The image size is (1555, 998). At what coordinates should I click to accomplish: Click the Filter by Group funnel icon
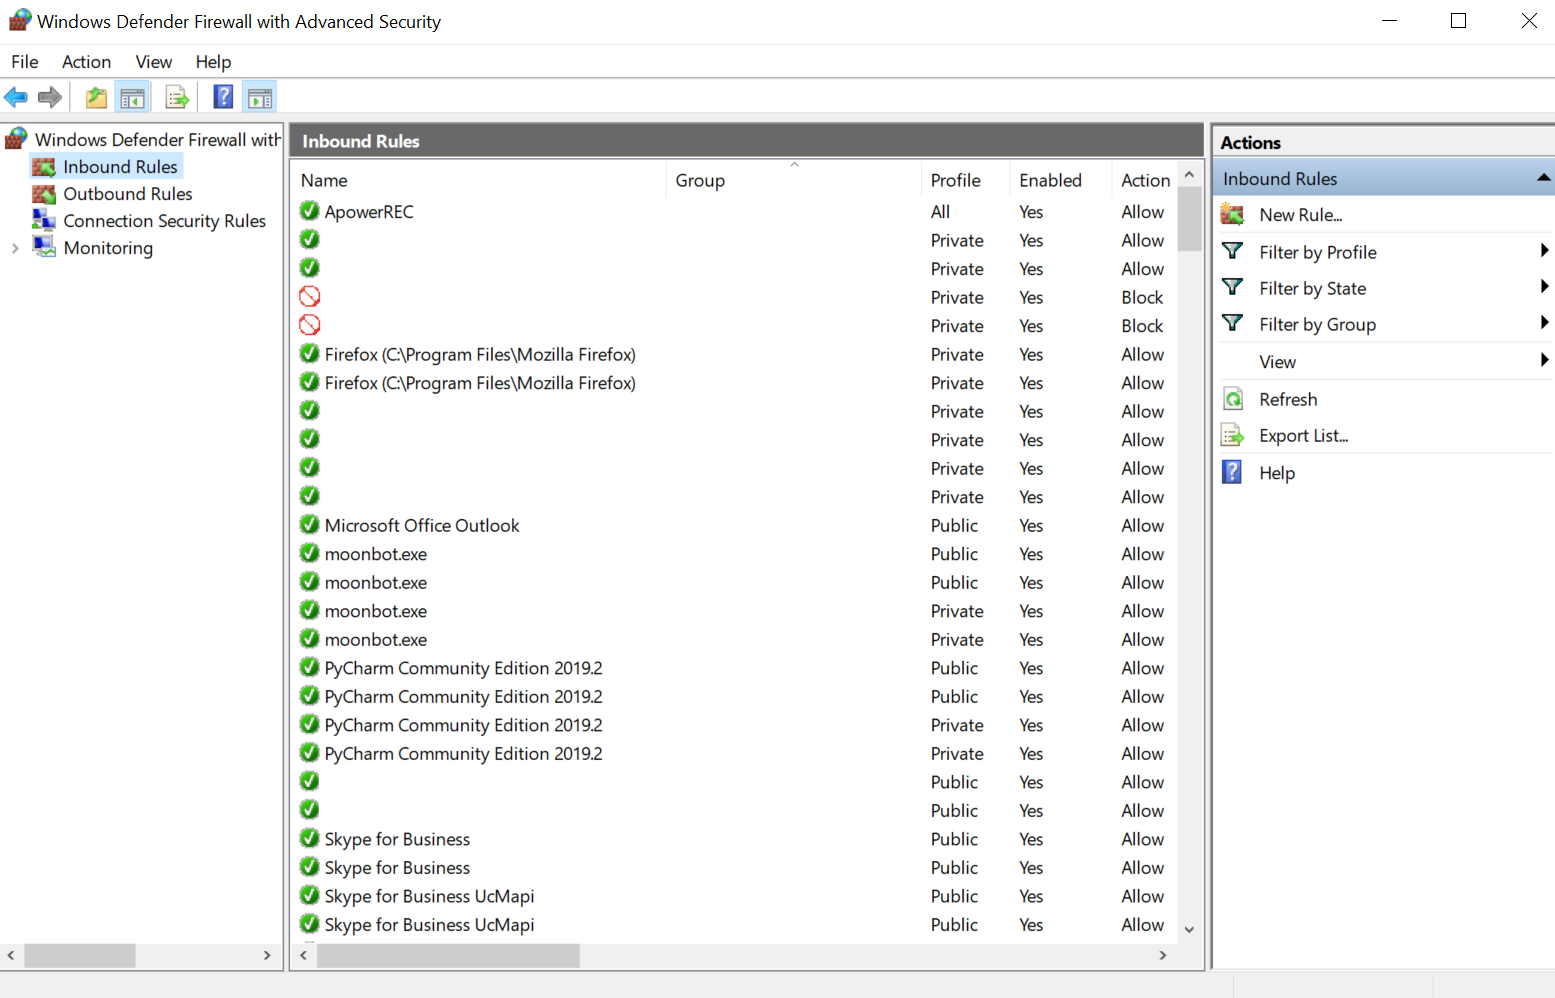[x=1233, y=323]
